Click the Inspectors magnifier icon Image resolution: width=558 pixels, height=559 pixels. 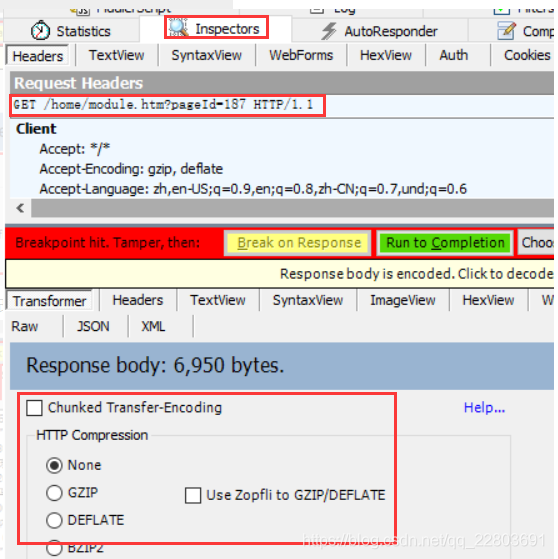[178, 28]
